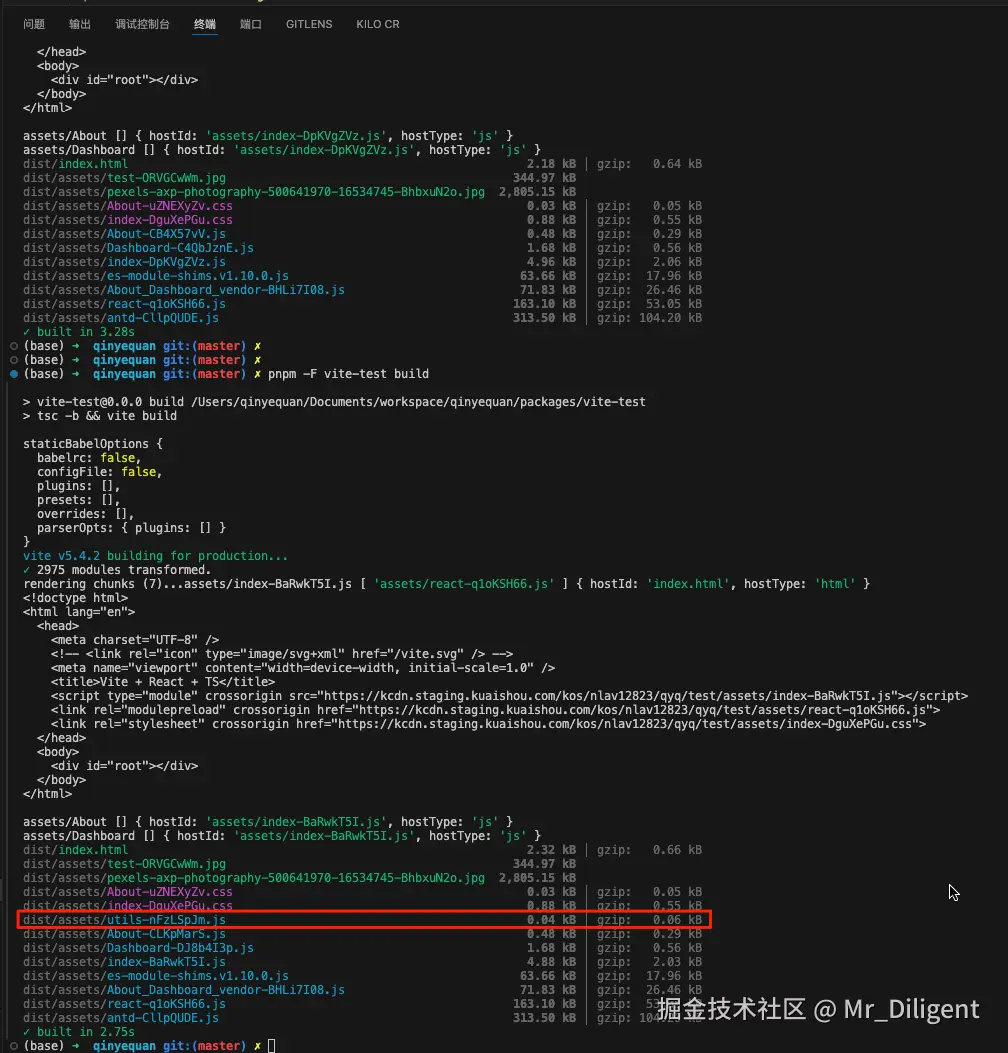The image size is (1008, 1053).
Task: Click 'dist/assets/Dashboard-C4QbJznE.js' in the first build
Action: click(138, 248)
